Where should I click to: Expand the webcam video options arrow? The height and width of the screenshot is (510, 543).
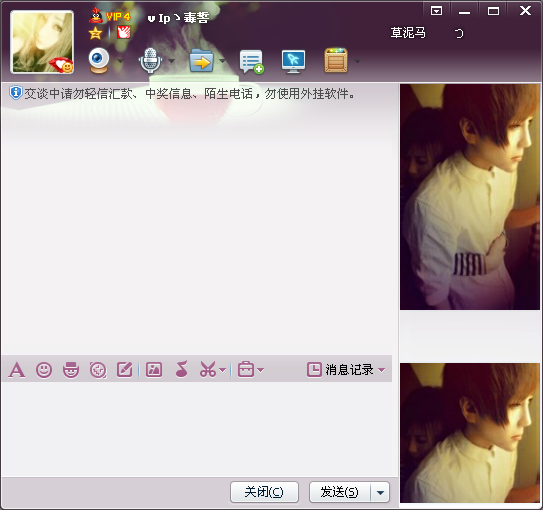(x=120, y=61)
